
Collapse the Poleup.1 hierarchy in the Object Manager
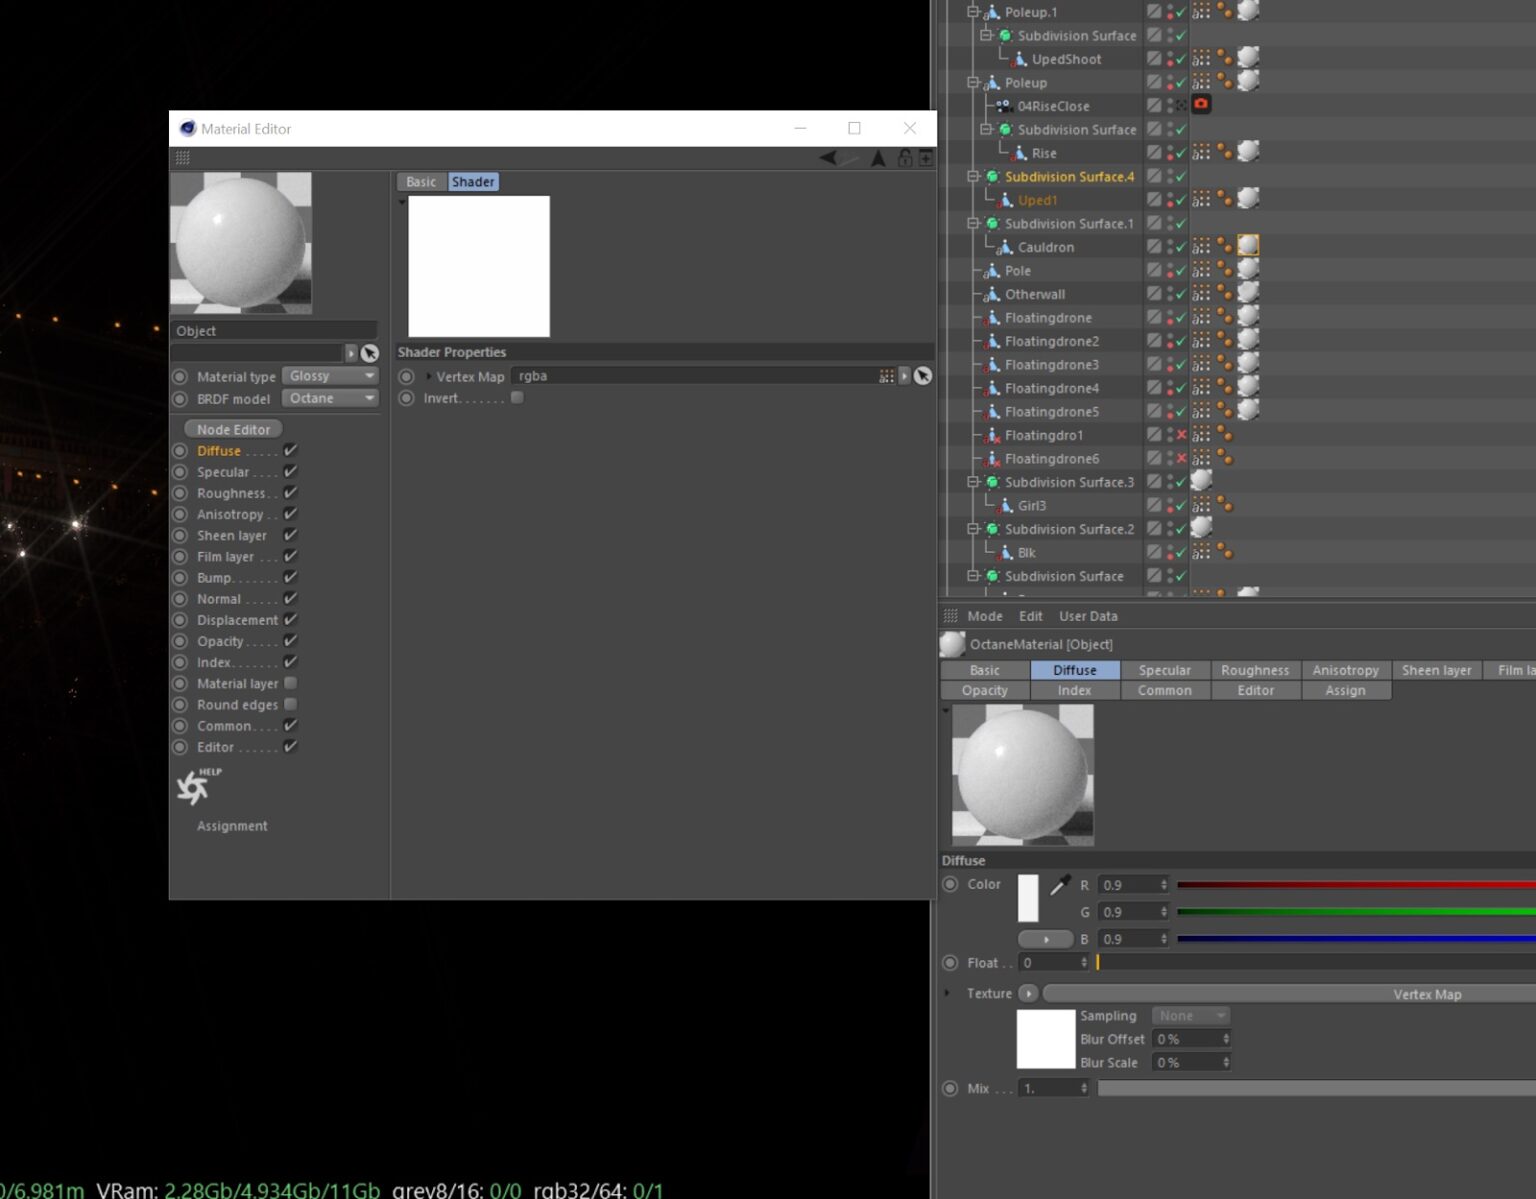pyautogui.click(x=971, y=11)
